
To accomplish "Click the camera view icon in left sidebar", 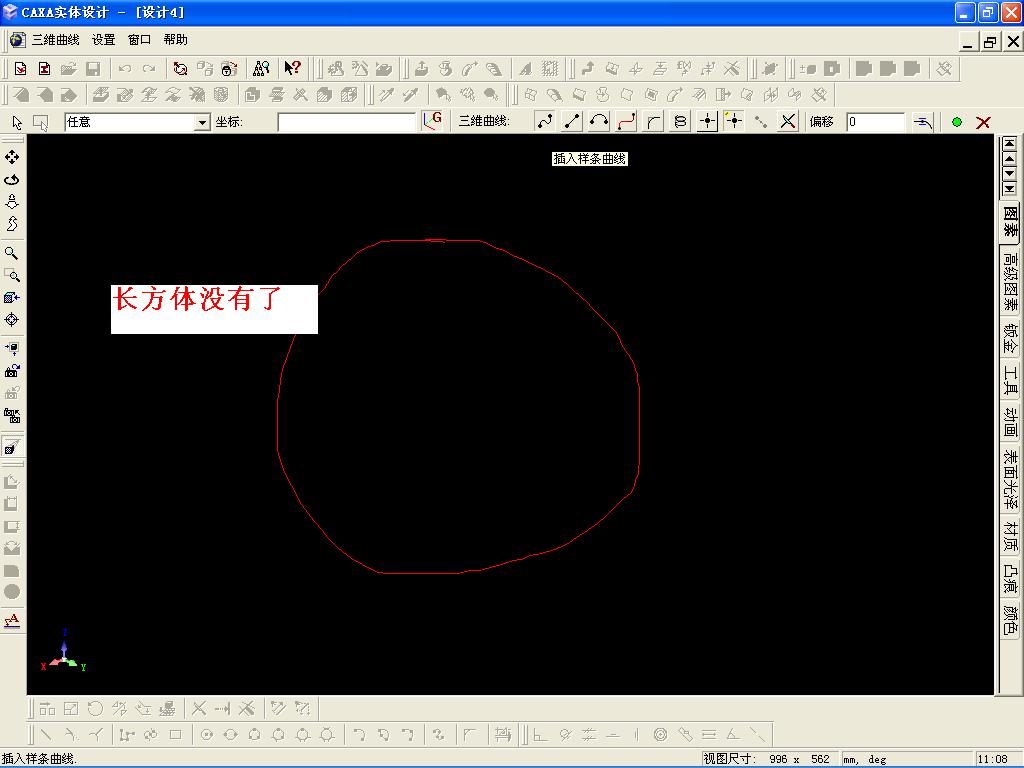I will click(x=12, y=370).
